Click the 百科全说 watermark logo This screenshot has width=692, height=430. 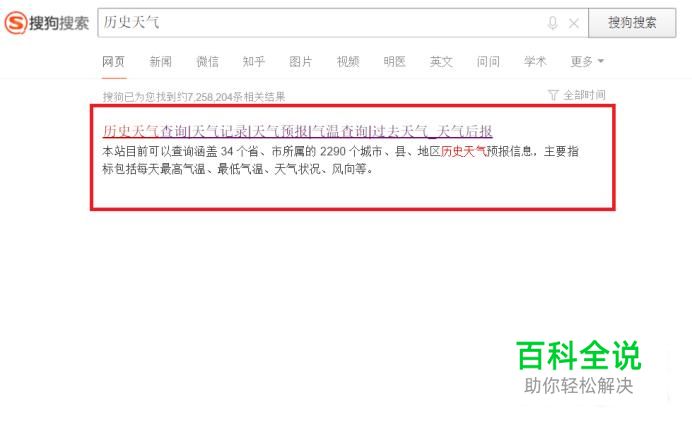579,367
